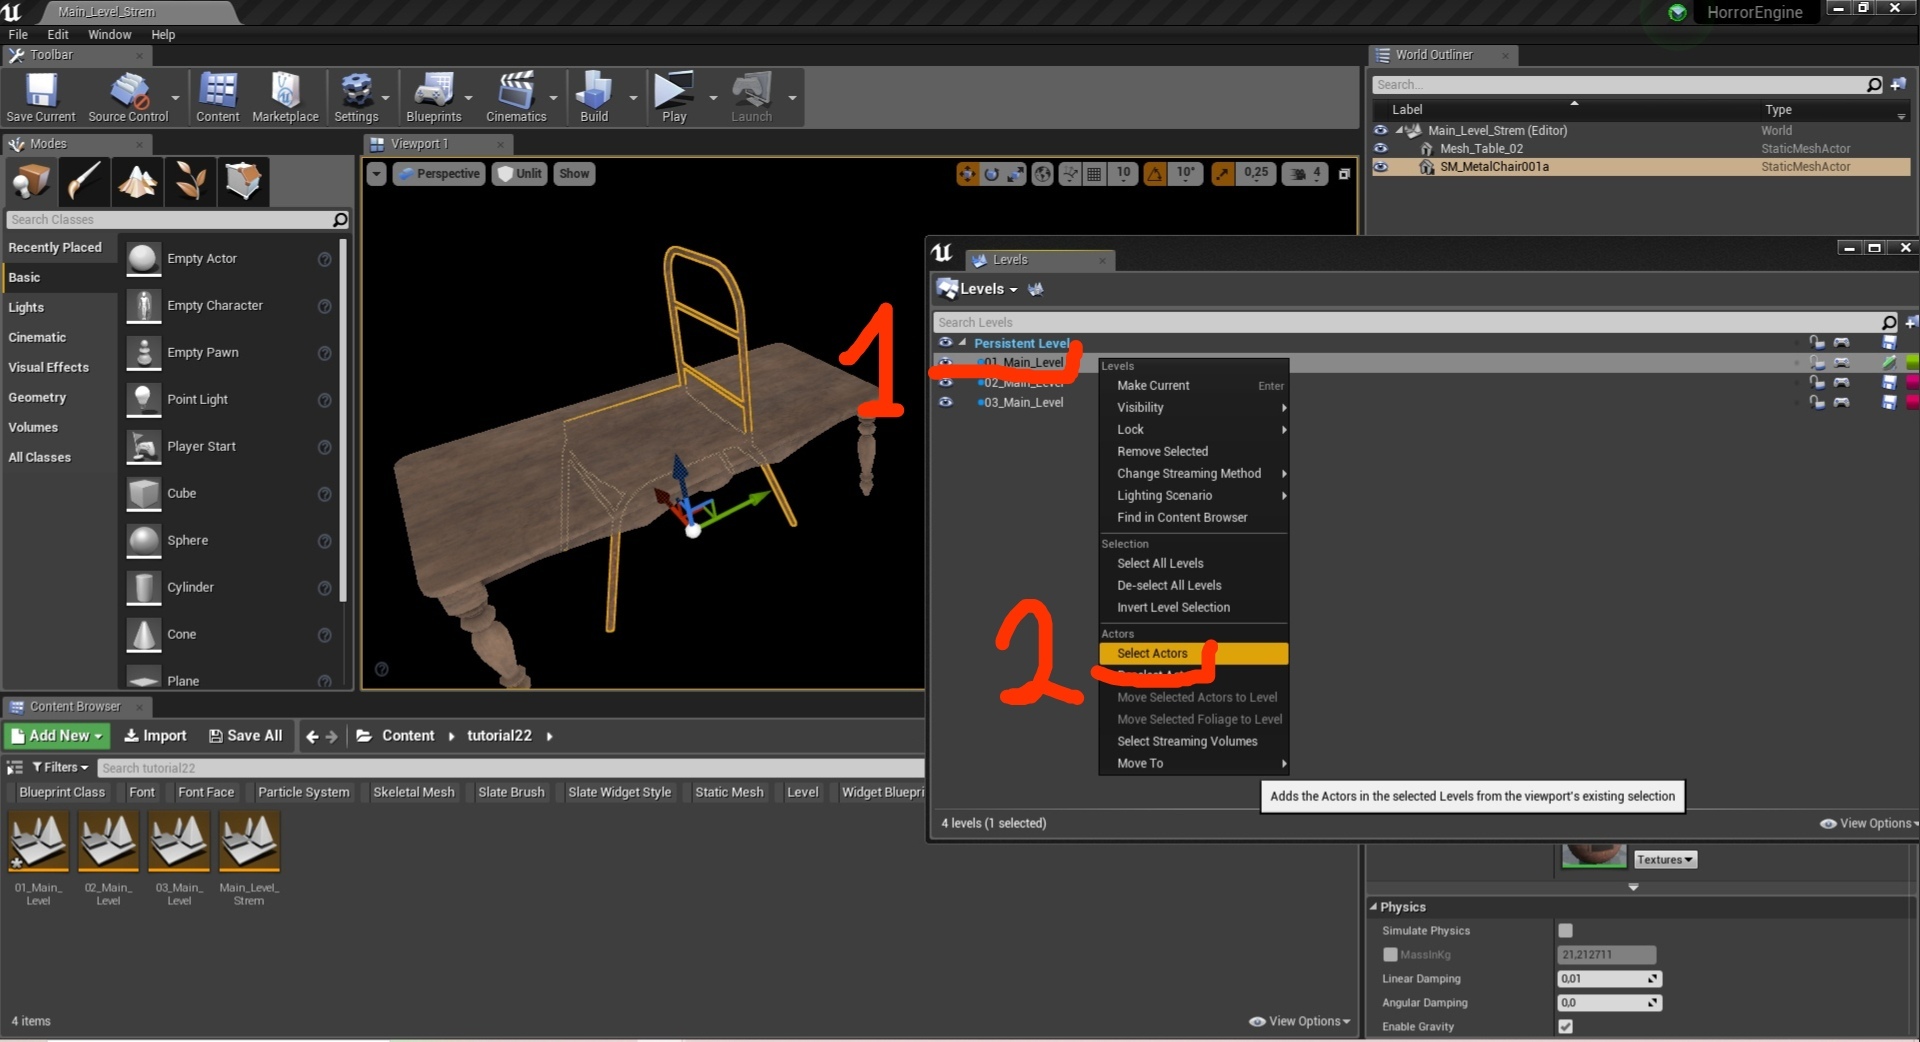Open Add New dropdown button

click(x=57, y=736)
